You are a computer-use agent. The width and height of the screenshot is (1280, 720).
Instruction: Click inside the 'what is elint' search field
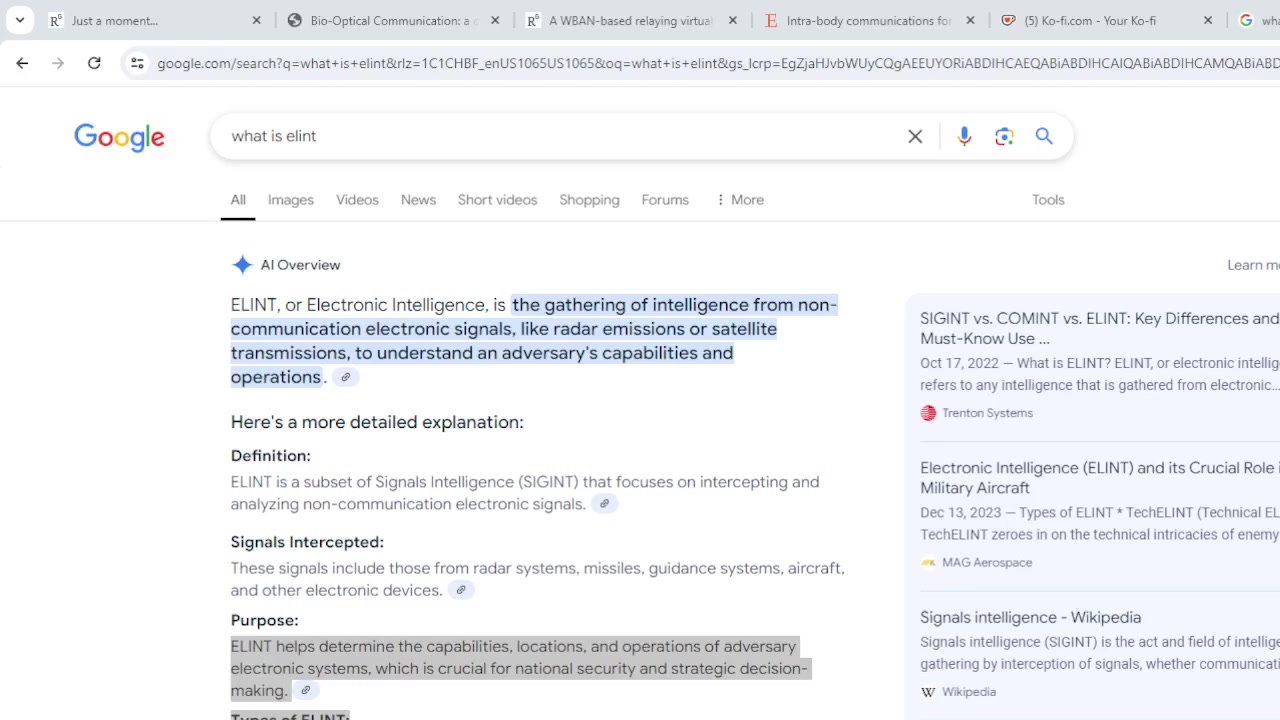click(x=560, y=136)
